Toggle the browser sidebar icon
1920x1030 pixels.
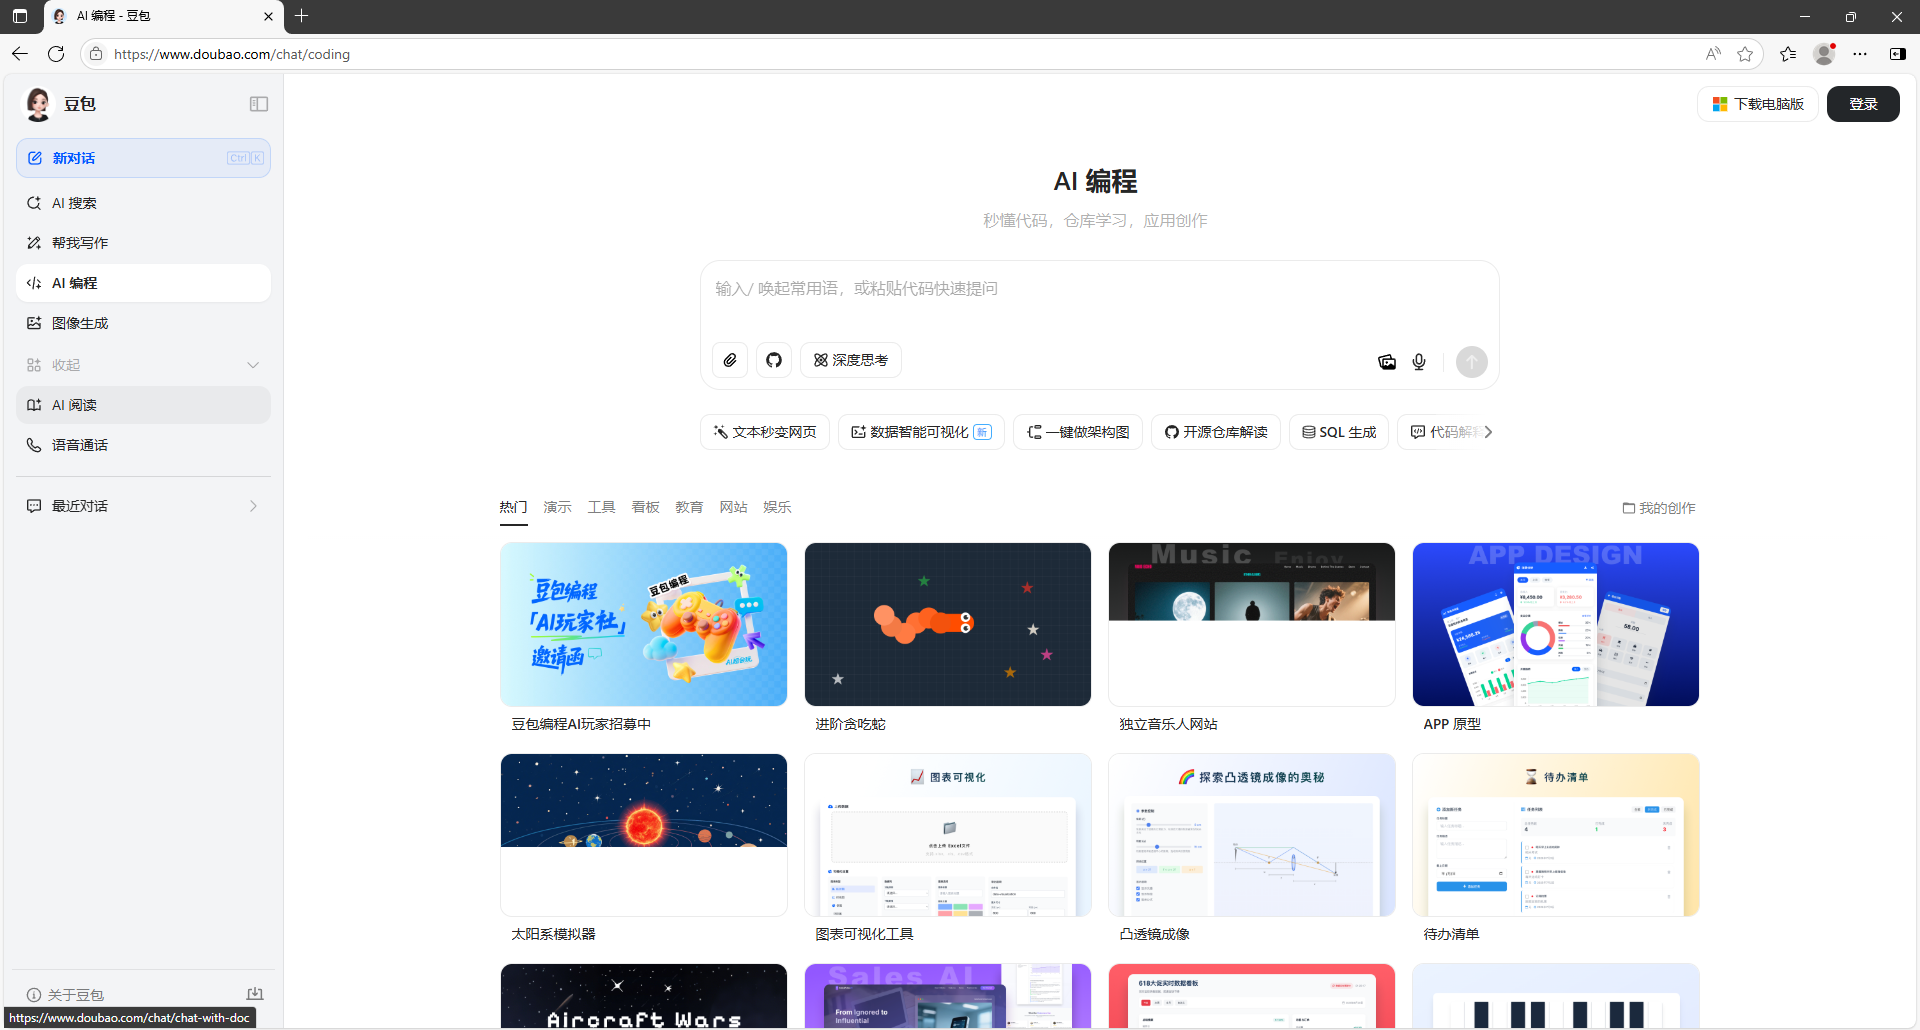(x=1897, y=54)
